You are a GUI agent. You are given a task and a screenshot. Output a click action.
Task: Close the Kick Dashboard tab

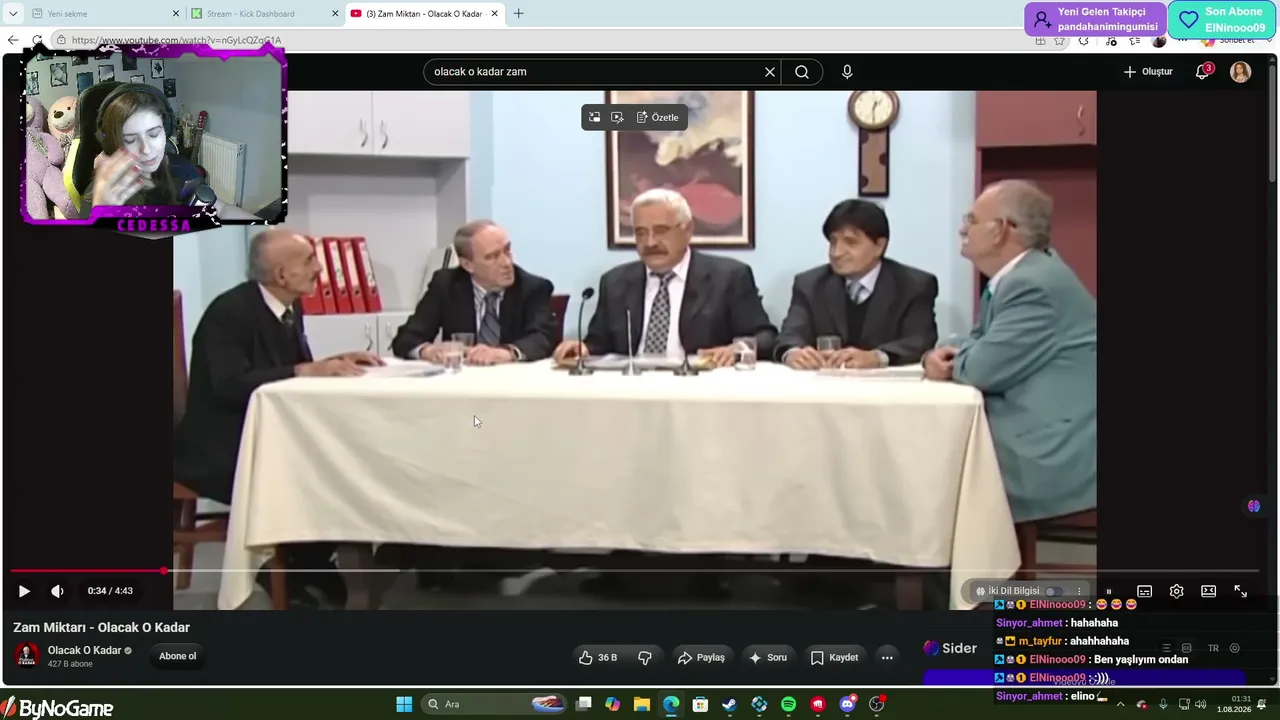tap(335, 14)
